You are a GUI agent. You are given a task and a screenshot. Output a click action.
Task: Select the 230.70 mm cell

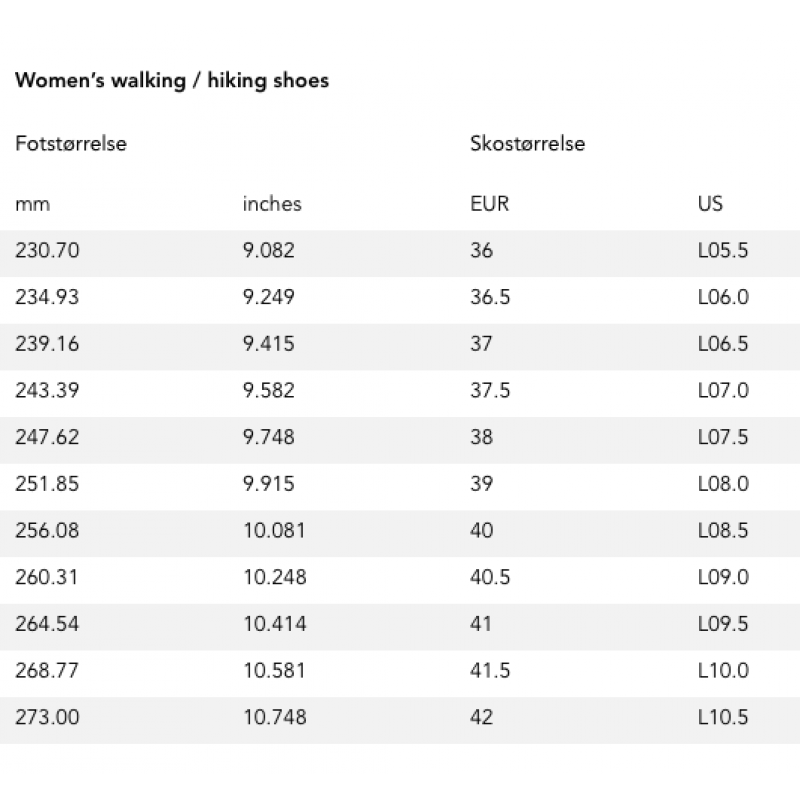click(47, 251)
